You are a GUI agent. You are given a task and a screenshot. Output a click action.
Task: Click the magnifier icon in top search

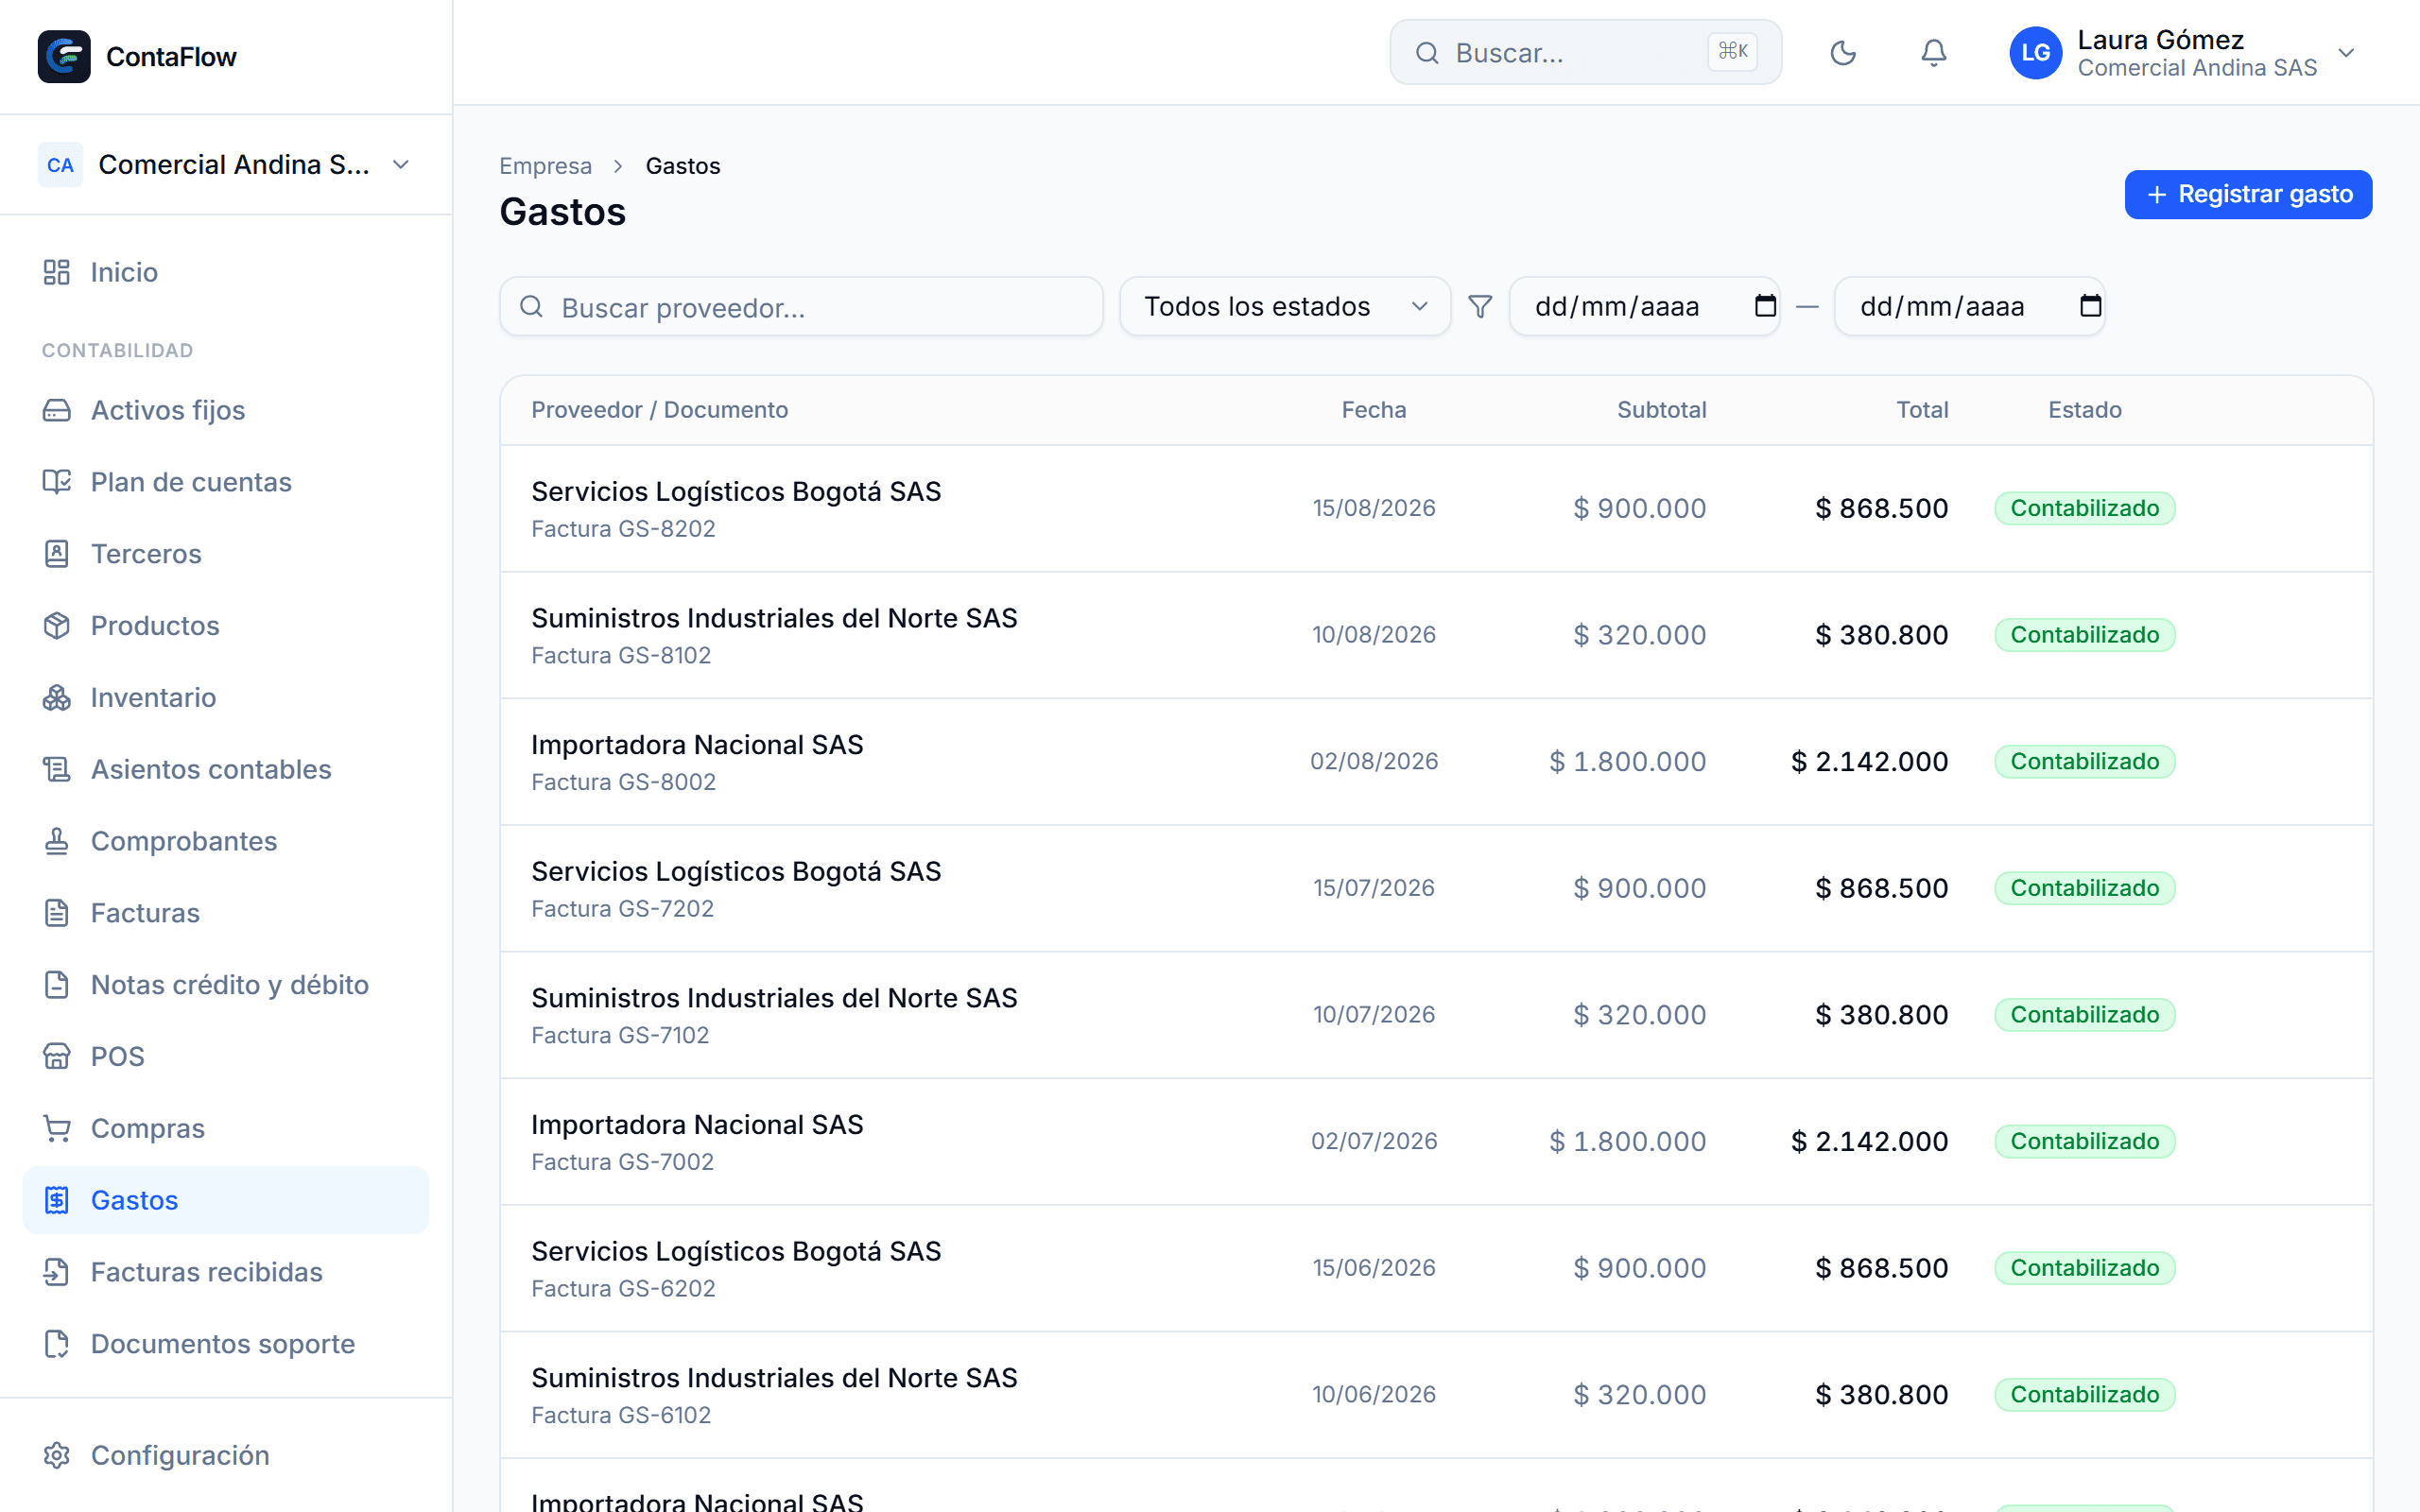point(1427,53)
